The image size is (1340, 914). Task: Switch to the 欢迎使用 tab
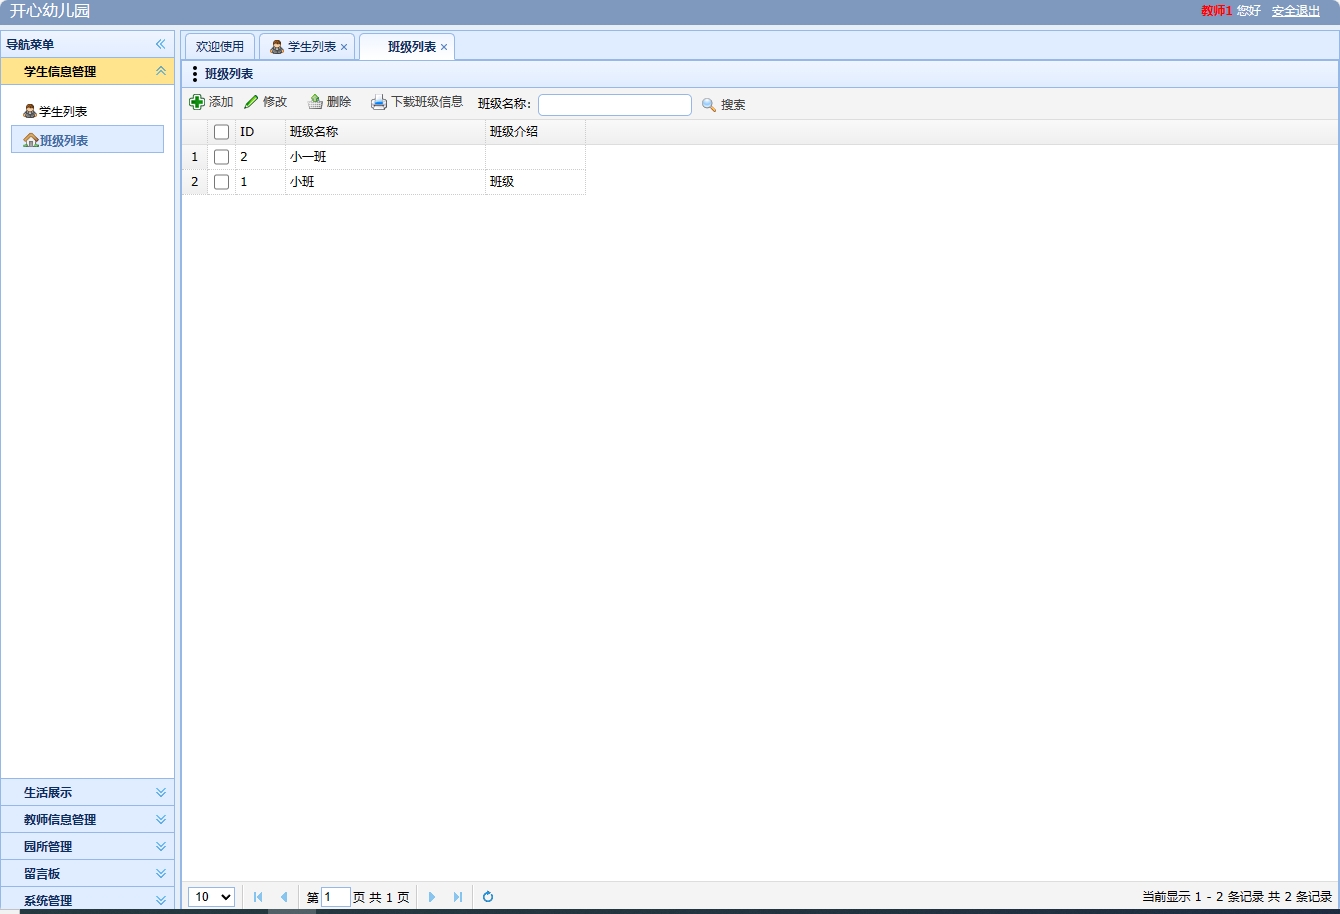[220, 47]
